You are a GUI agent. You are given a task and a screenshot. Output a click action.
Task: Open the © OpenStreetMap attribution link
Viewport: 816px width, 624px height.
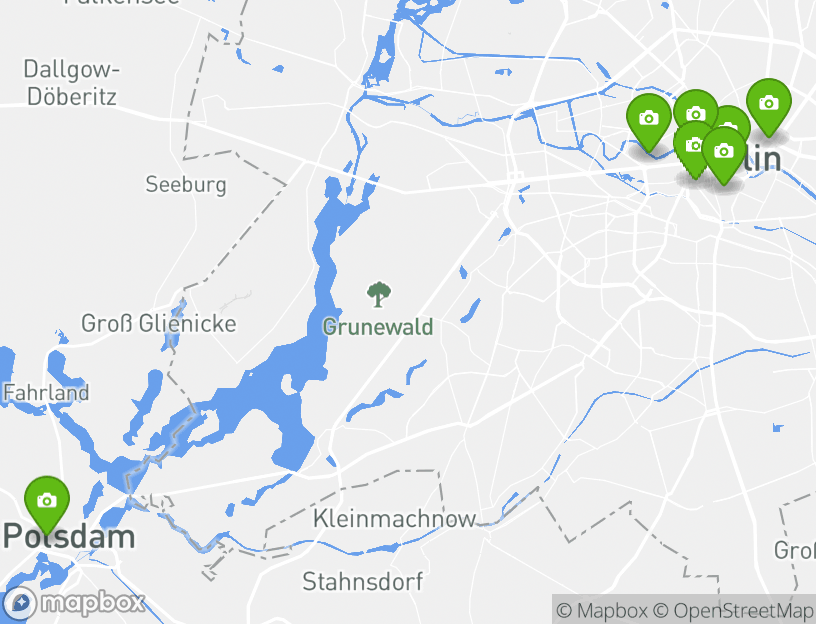734,610
